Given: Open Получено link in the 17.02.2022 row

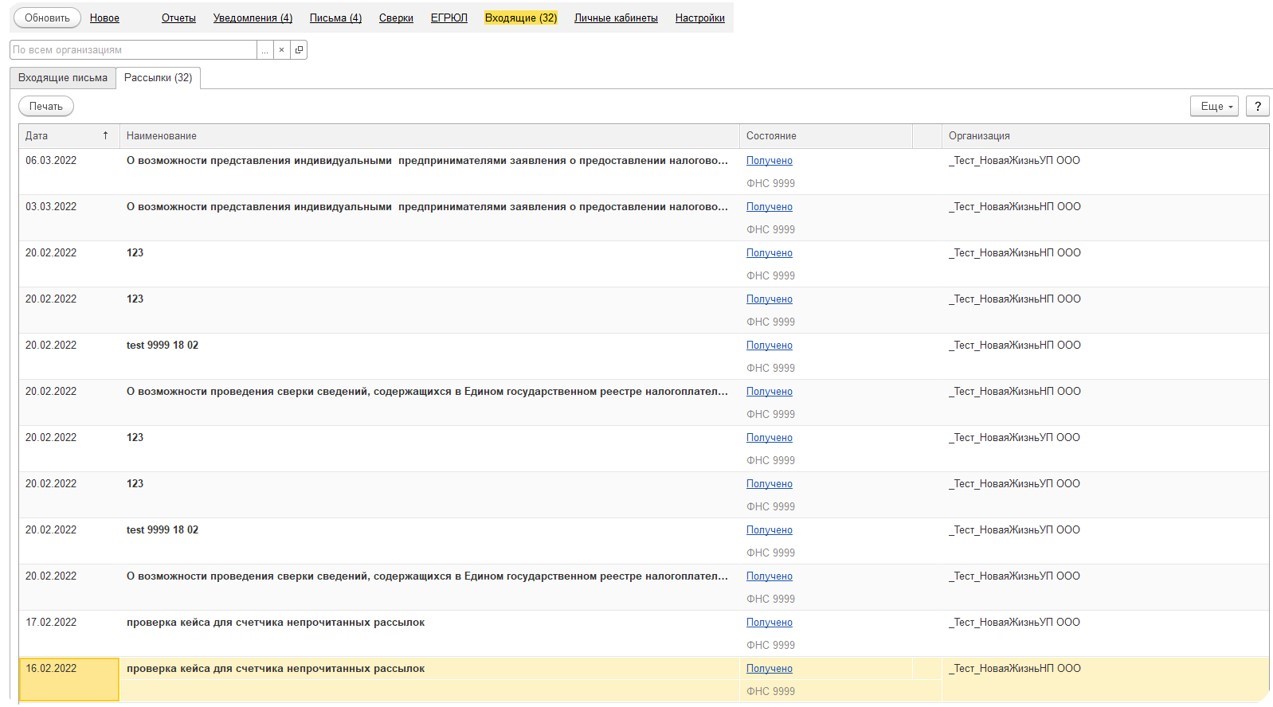Looking at the screenshot, I should (769, 623).
